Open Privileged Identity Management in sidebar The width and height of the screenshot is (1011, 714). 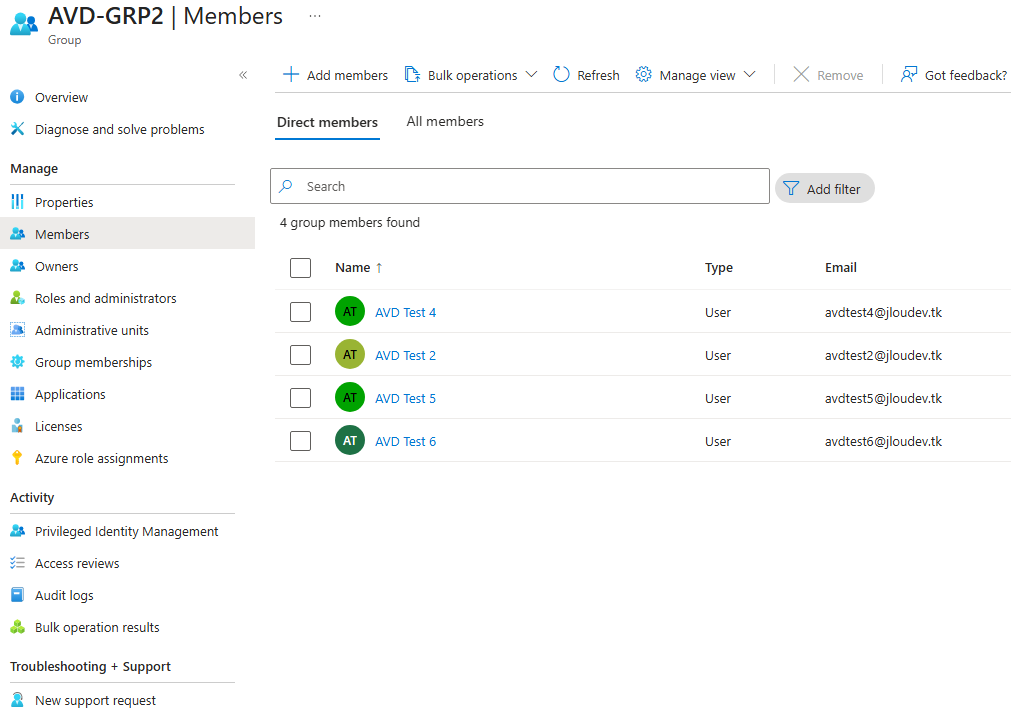tap(126, 531)
